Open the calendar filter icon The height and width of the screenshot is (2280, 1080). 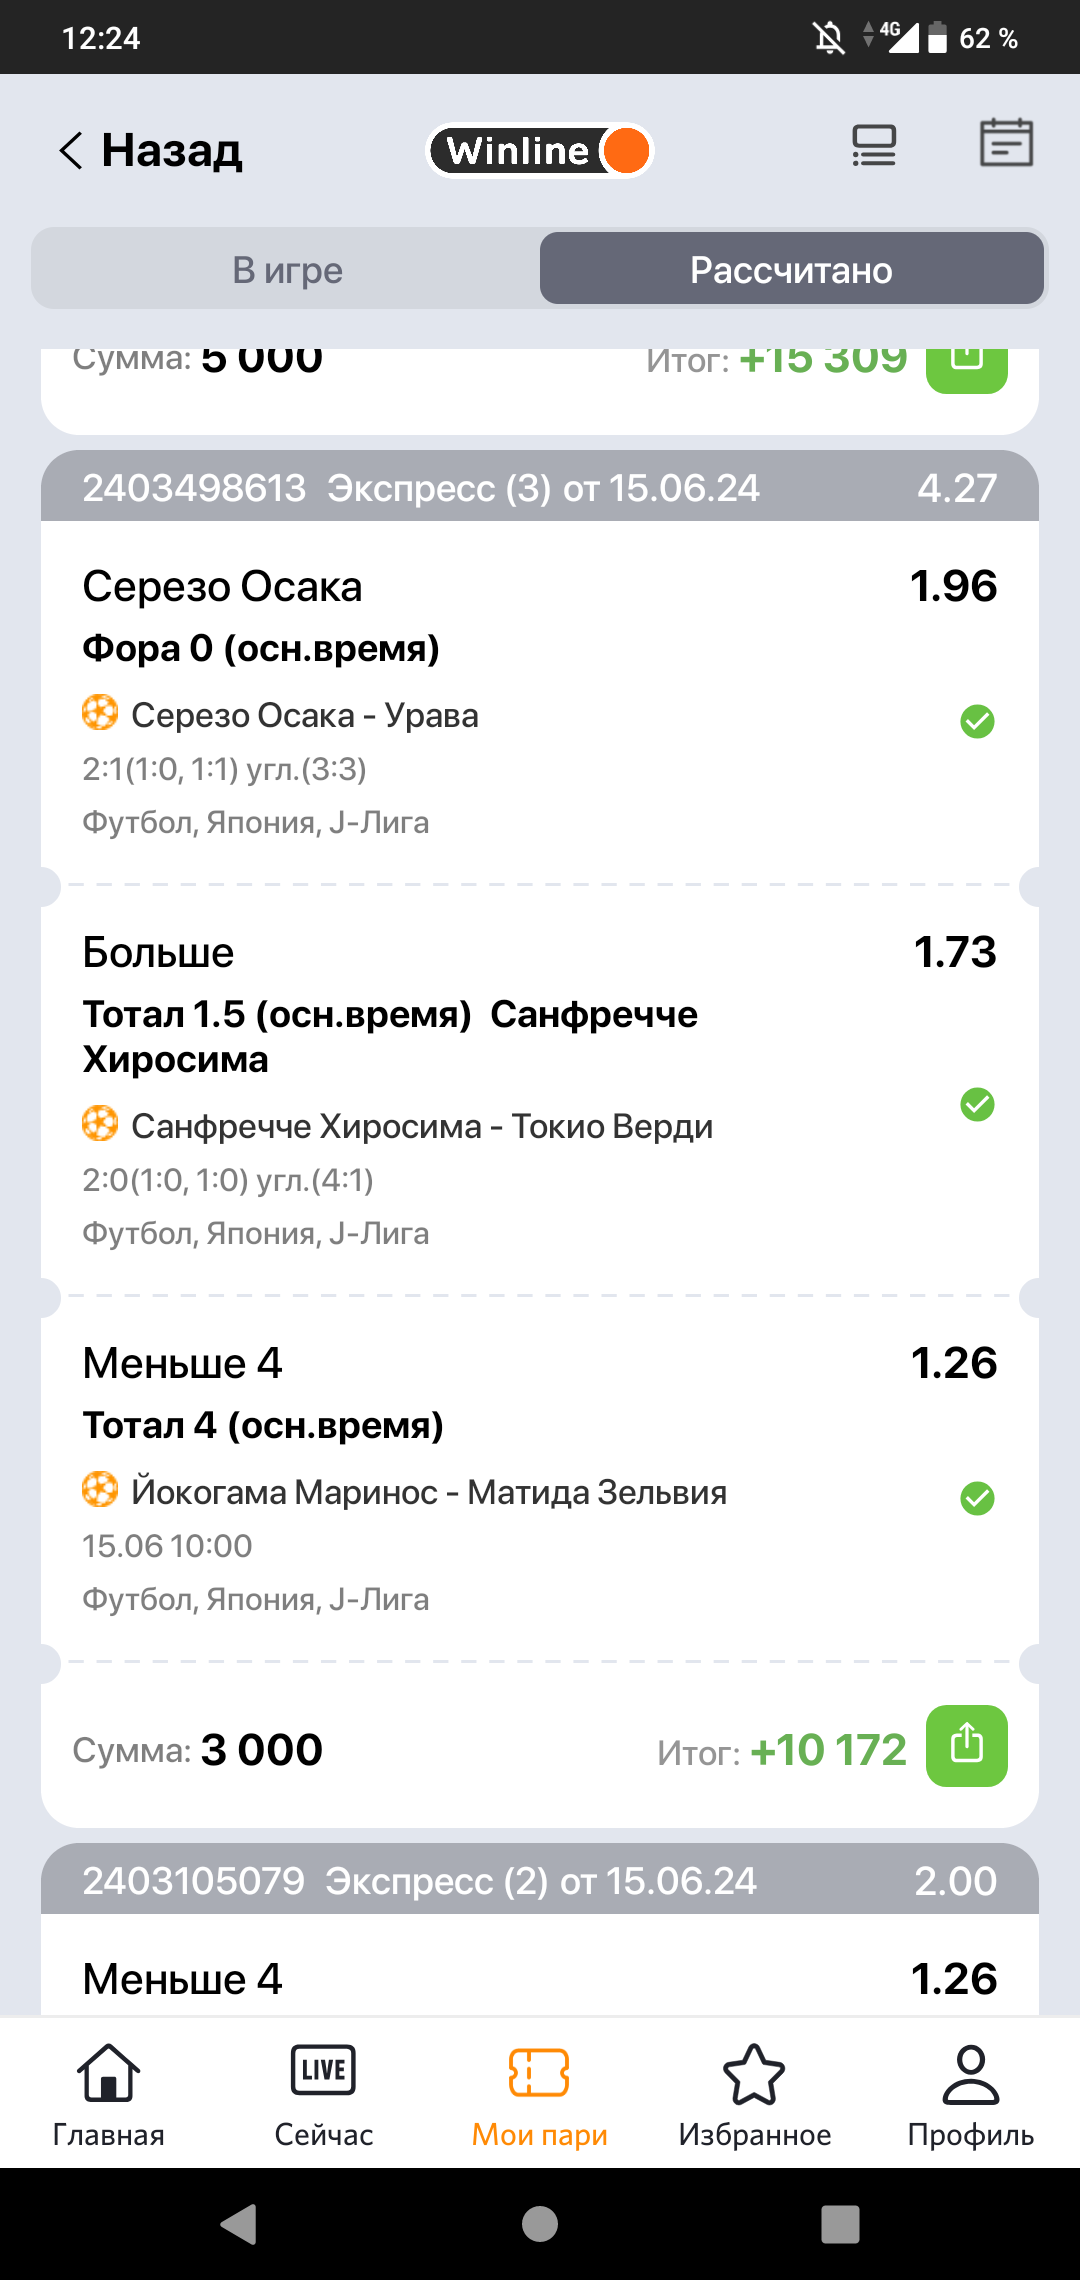pos(1005,143)
